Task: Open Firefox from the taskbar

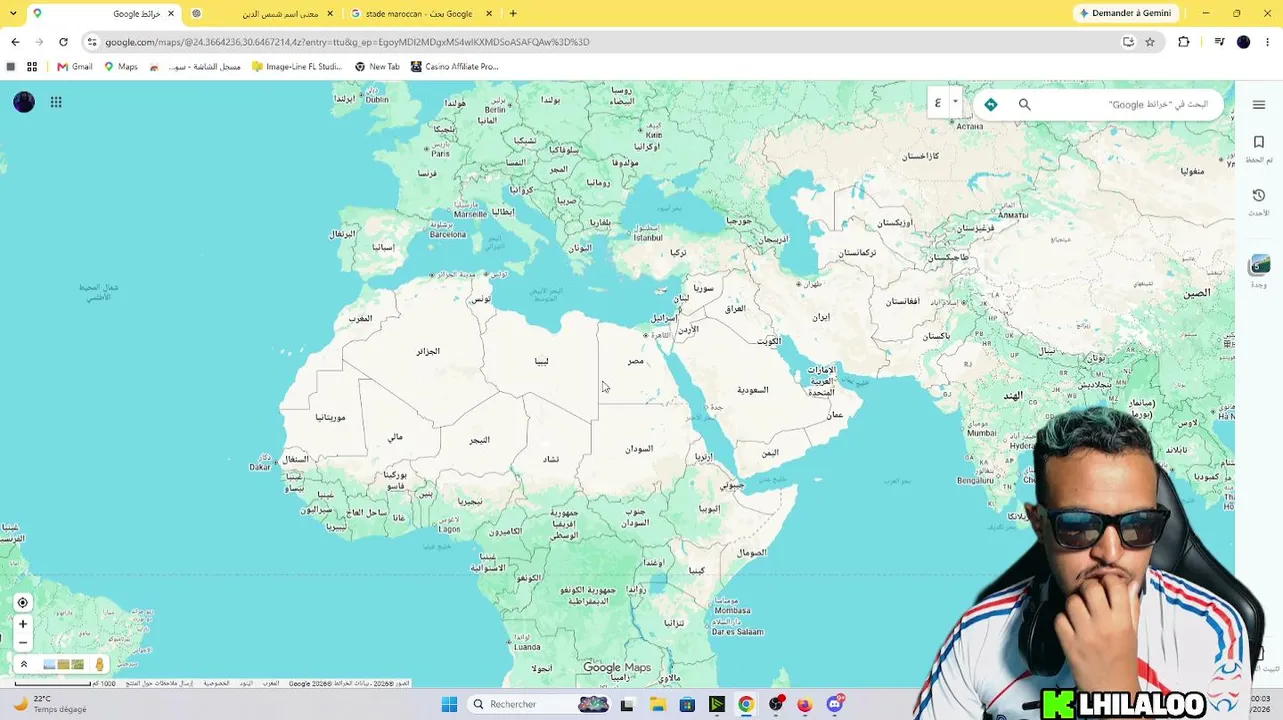Action: [x=805, y=704]
